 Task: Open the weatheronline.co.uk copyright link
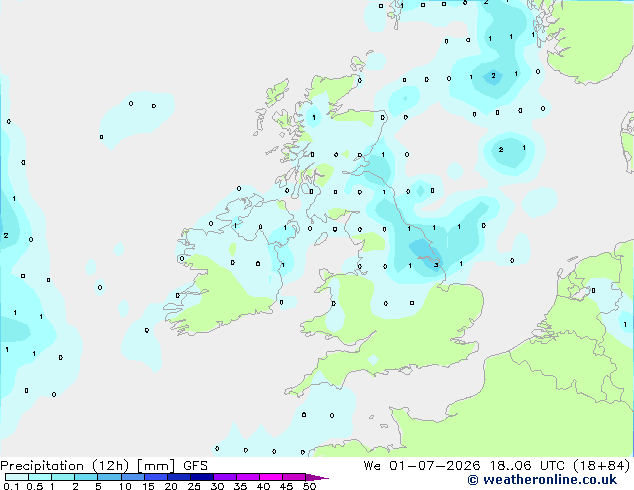click(542, 480)
